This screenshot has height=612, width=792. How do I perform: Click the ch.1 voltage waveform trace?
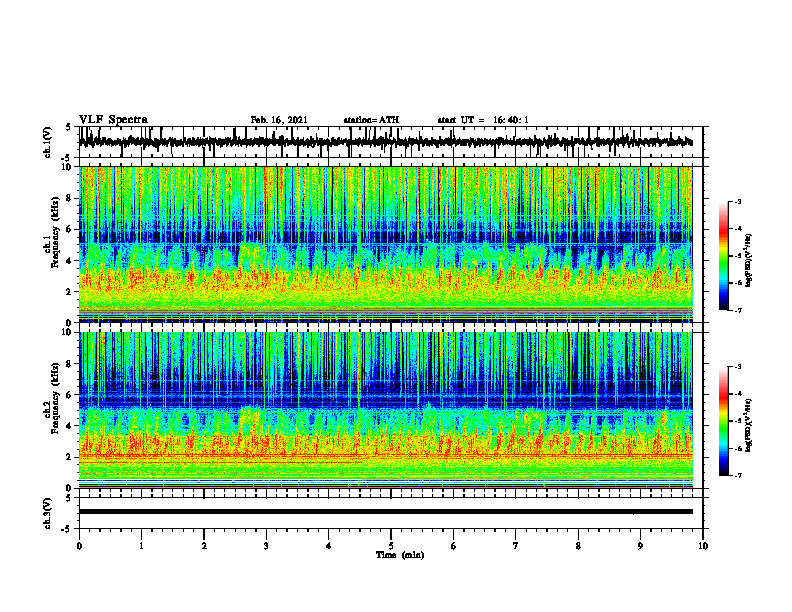[385, 142]
